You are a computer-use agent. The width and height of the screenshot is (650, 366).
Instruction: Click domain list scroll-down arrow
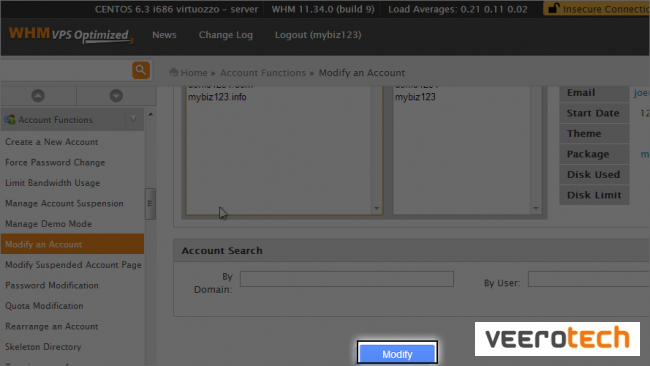376,208
